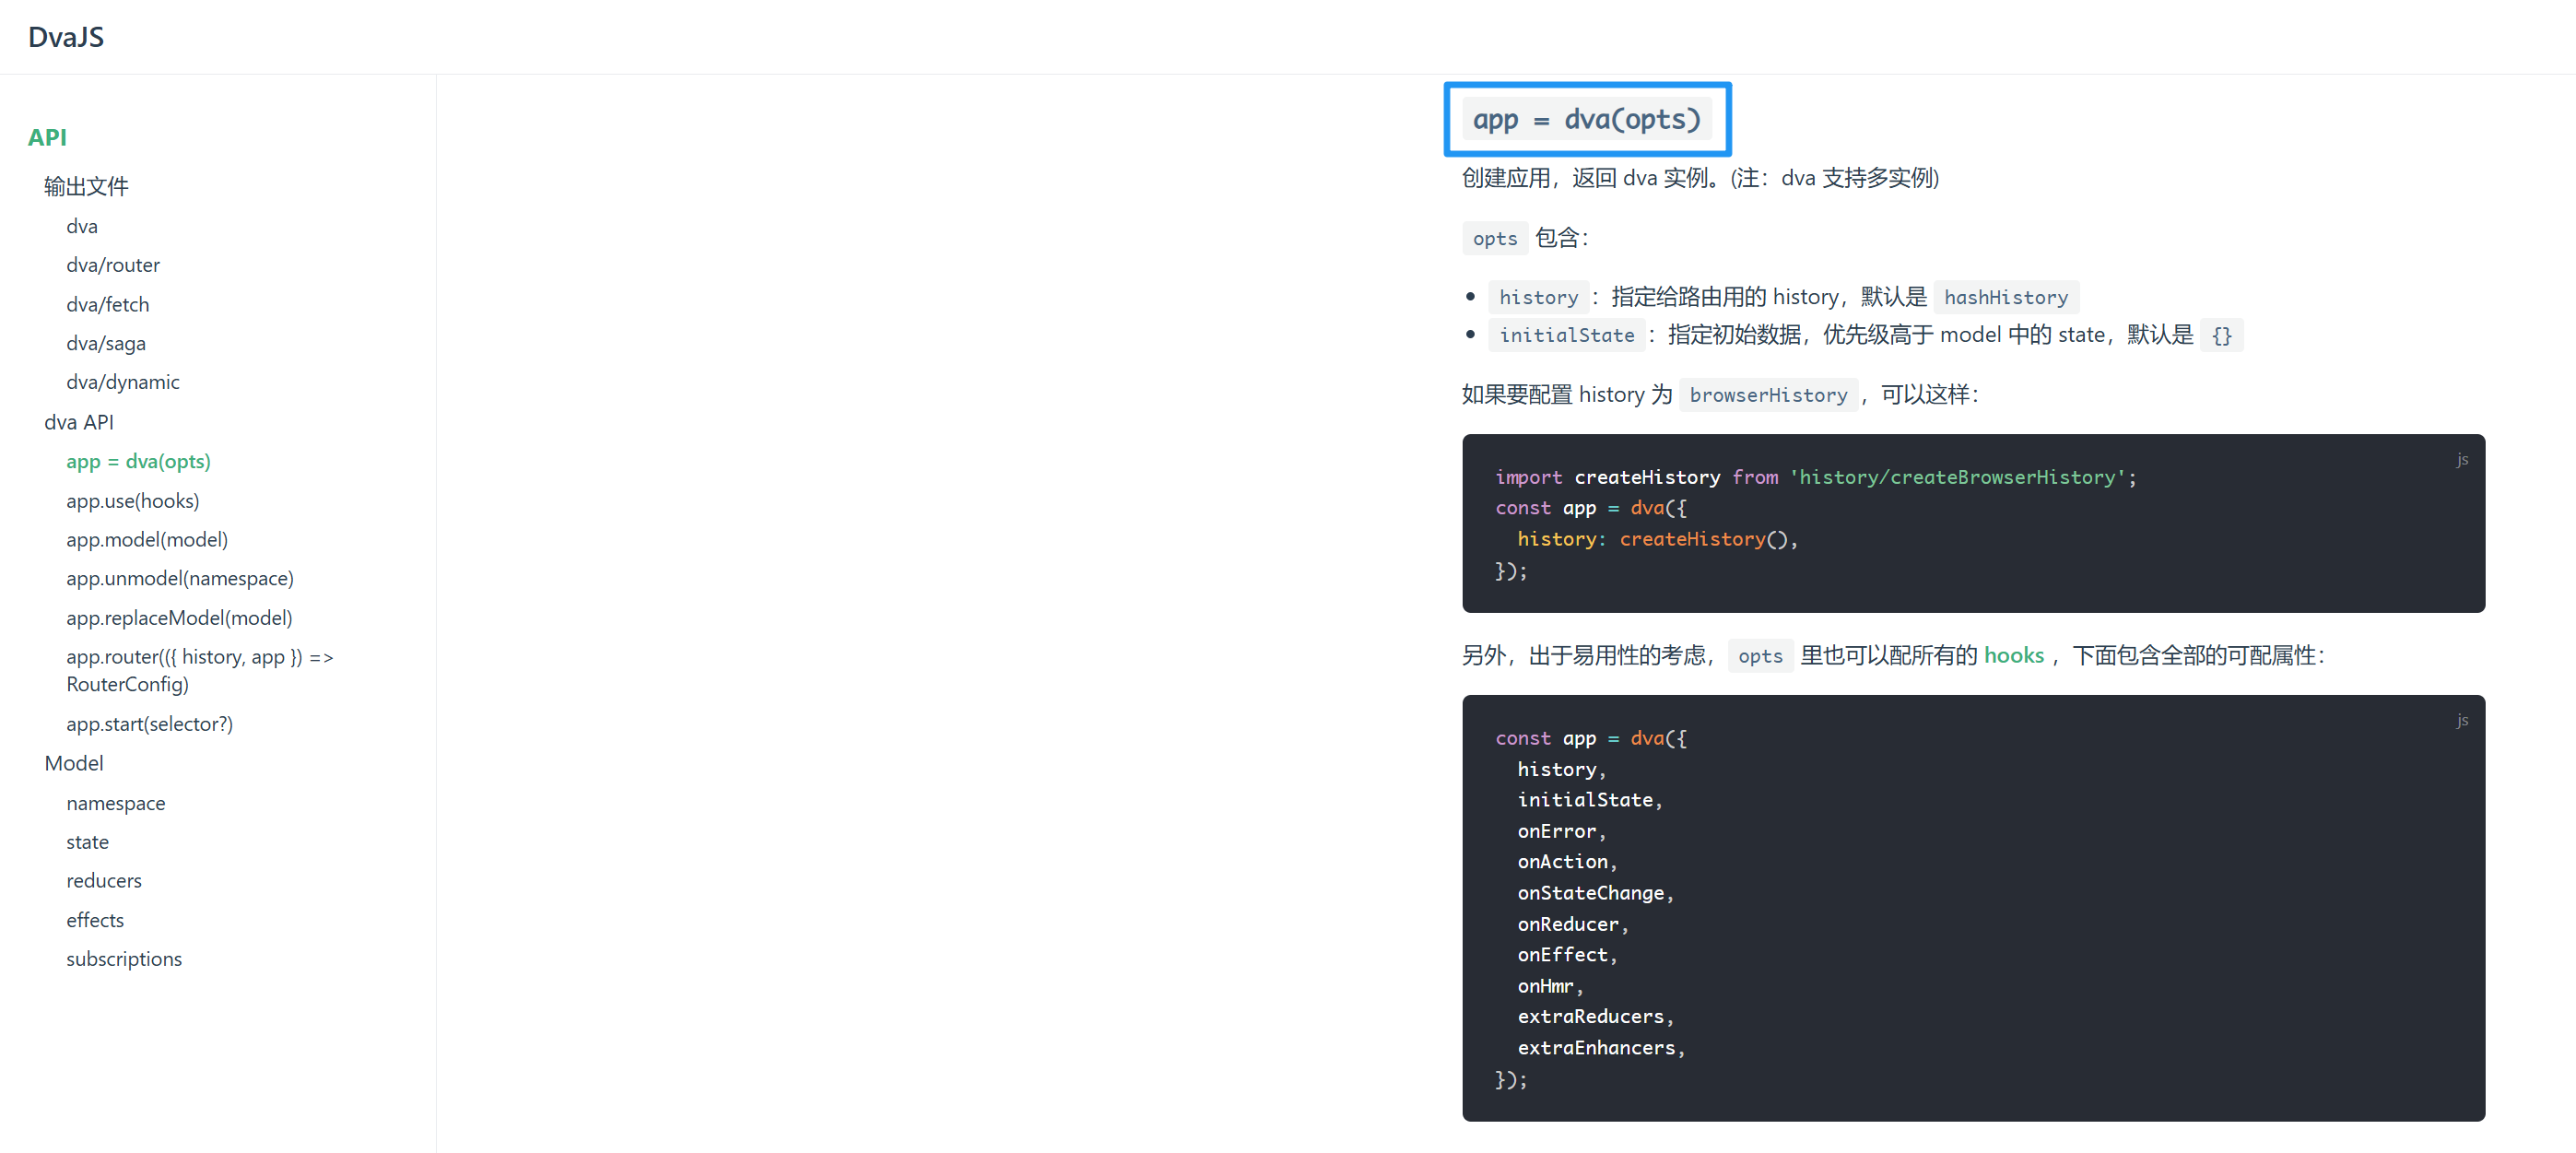The height and width of the screenshot is (1153, 2576).
Task: Open the Model sidebar section
Action: (74, 763)
